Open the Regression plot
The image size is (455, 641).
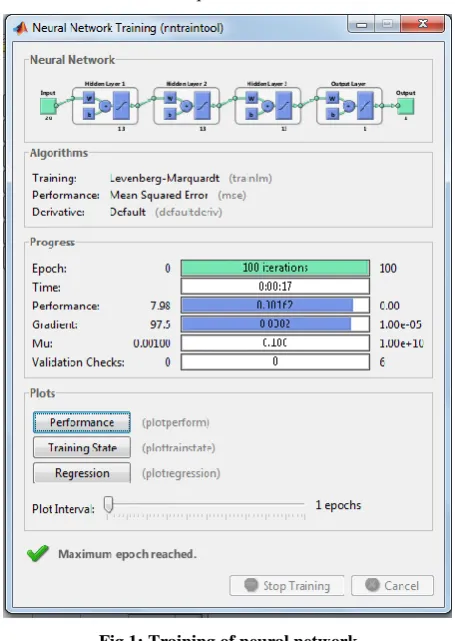click(82, 473)
